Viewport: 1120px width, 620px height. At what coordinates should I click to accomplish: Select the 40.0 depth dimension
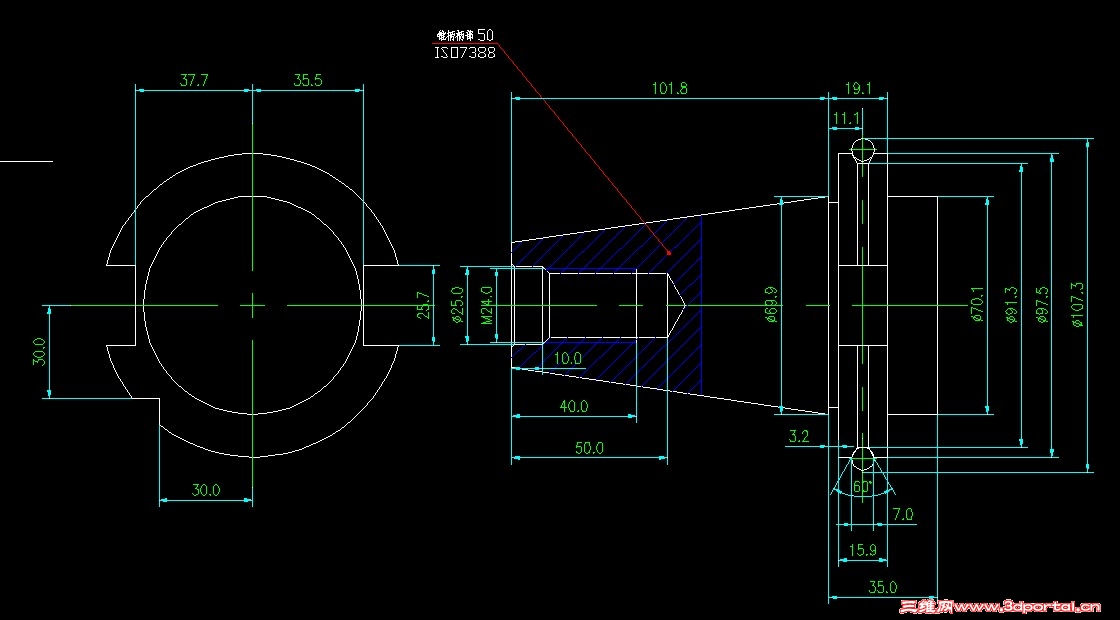point(574,406)
